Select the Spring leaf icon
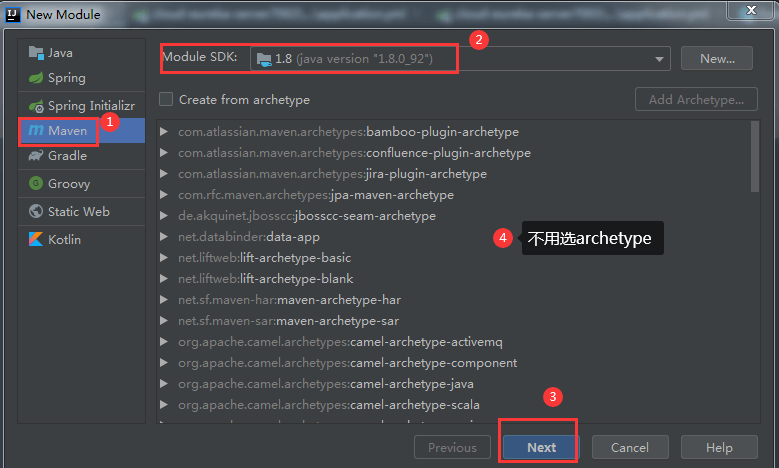The image size is (779, 468). pyautogui.click(x=36, y=78)
